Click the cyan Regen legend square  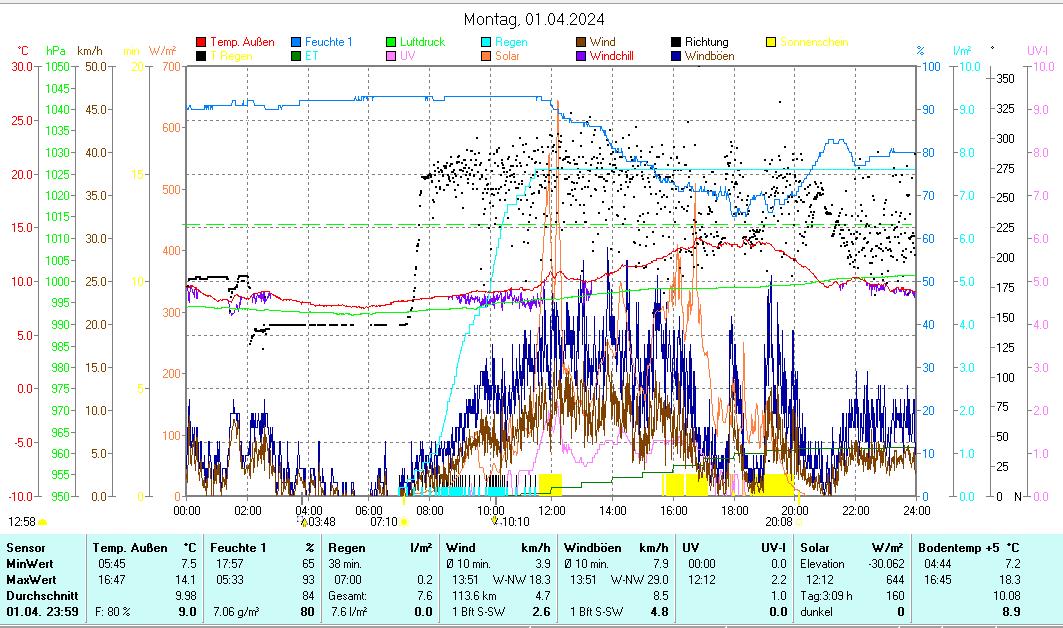[x=486, y=42]
